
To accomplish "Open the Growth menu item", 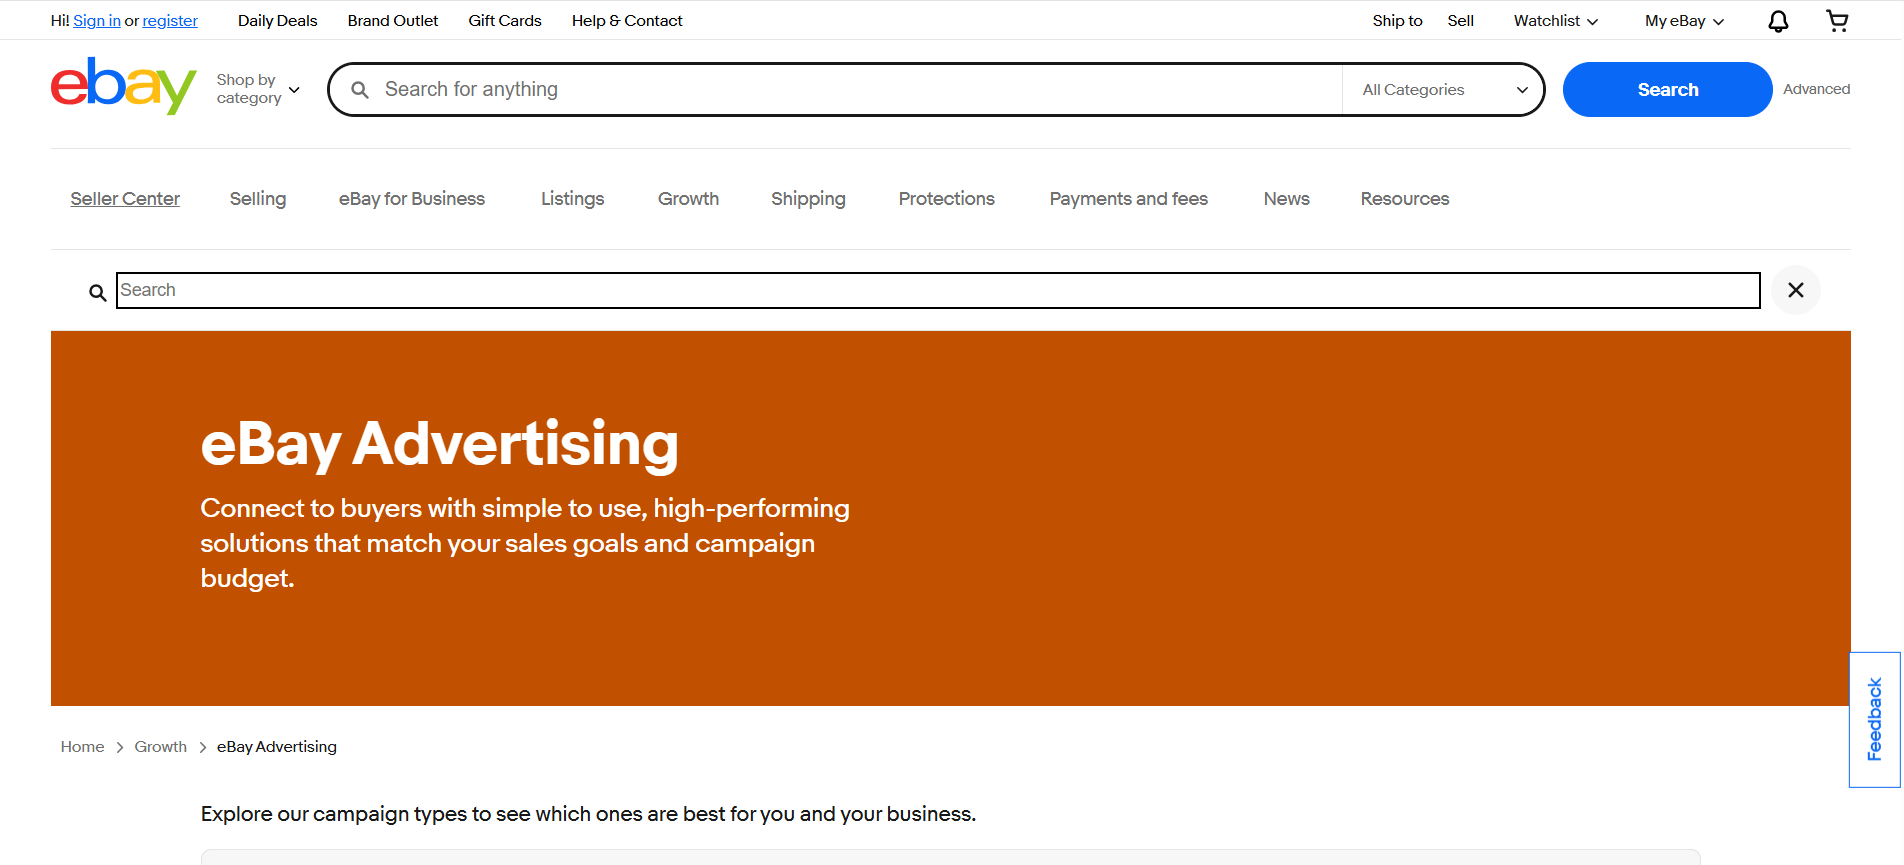I will (688, 199).
